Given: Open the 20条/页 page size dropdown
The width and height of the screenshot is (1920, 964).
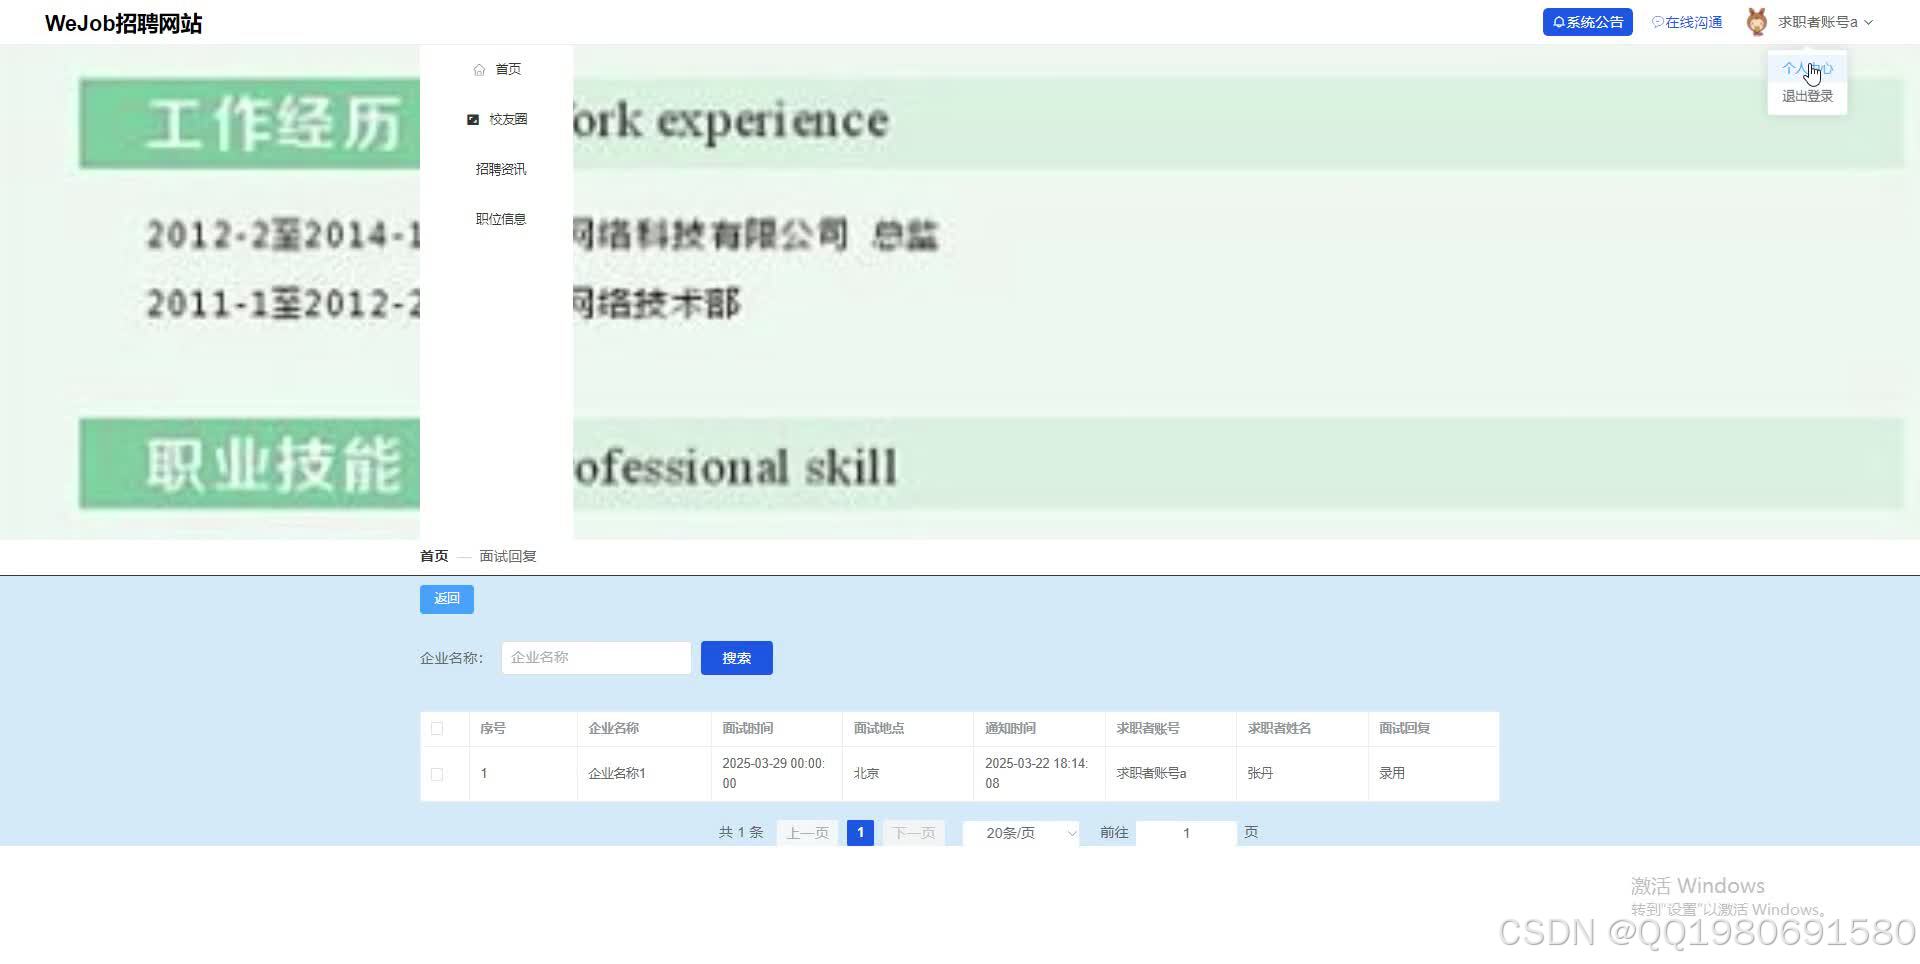Looking at the screenshot, I should click(1020, 832).
